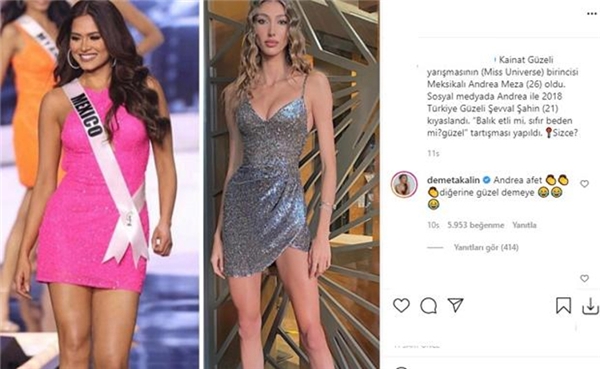
Task: Expand replies with Yanıtları gör (414)
Action: pos(486,247)
